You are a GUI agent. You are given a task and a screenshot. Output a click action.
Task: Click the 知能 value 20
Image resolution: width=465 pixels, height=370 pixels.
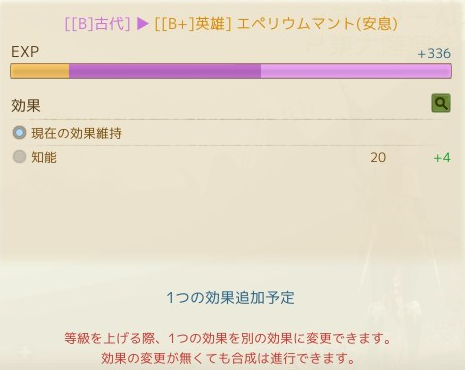(378, 157)
